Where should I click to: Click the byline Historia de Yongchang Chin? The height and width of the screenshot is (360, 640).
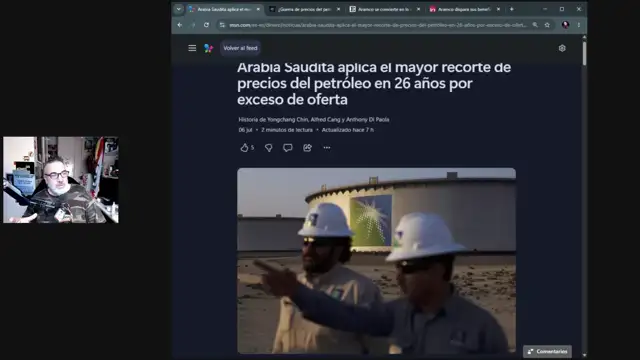click(314, 120)
